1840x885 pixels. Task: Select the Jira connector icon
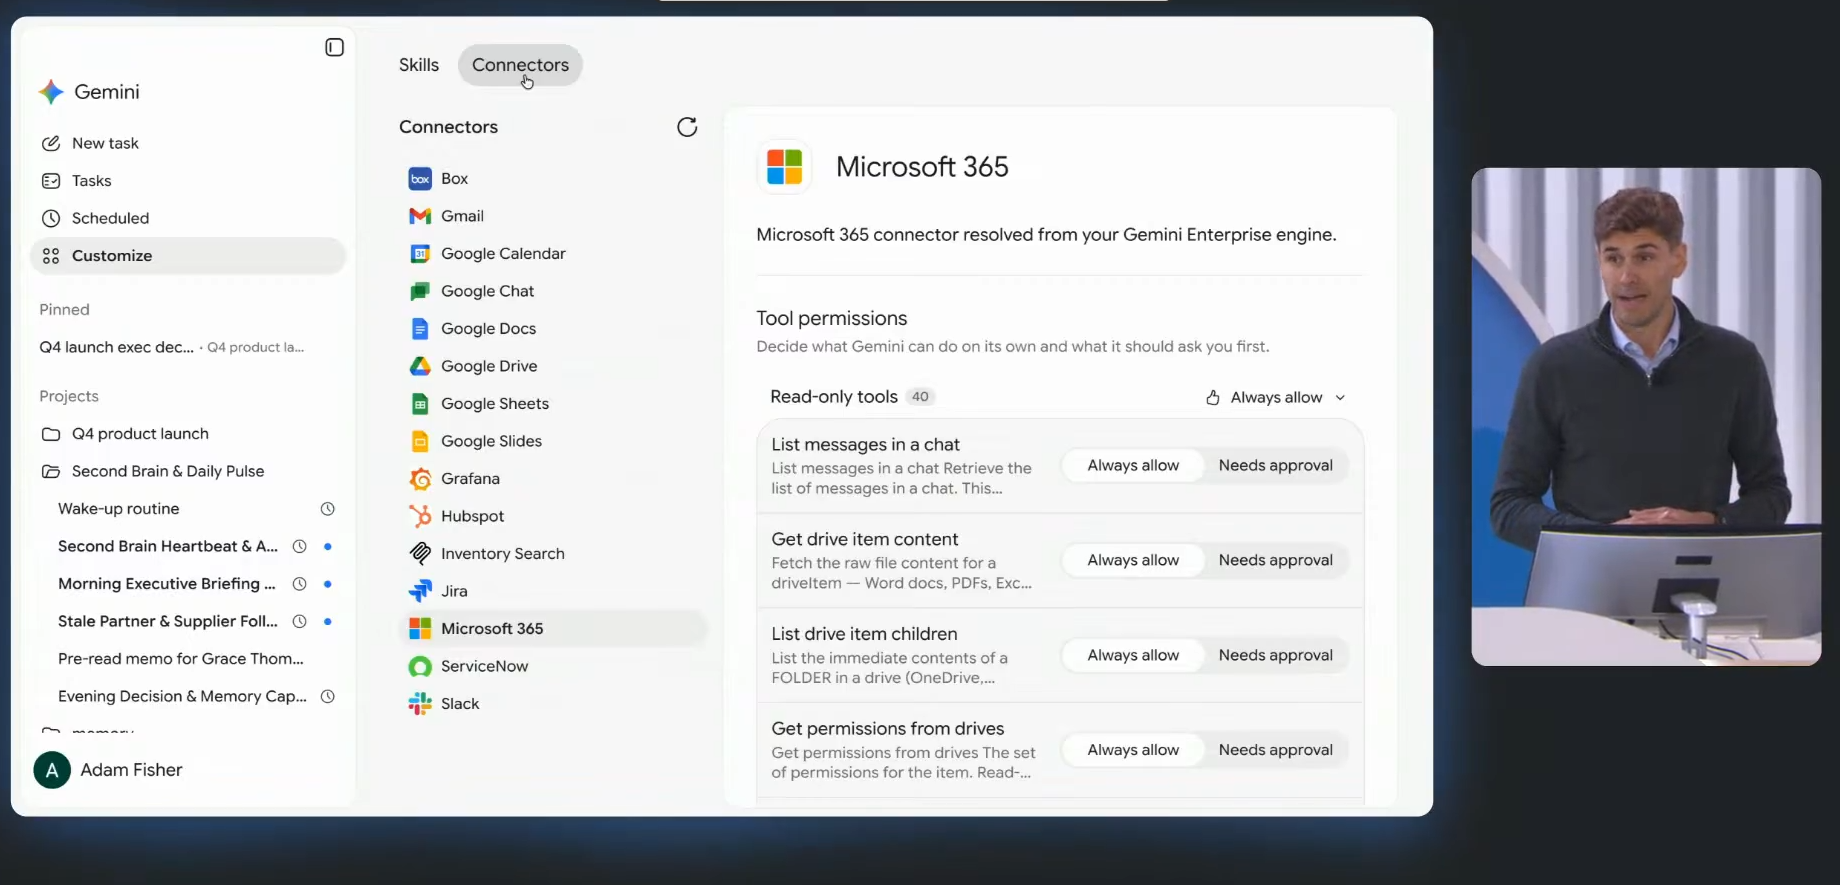pos(420,591)
